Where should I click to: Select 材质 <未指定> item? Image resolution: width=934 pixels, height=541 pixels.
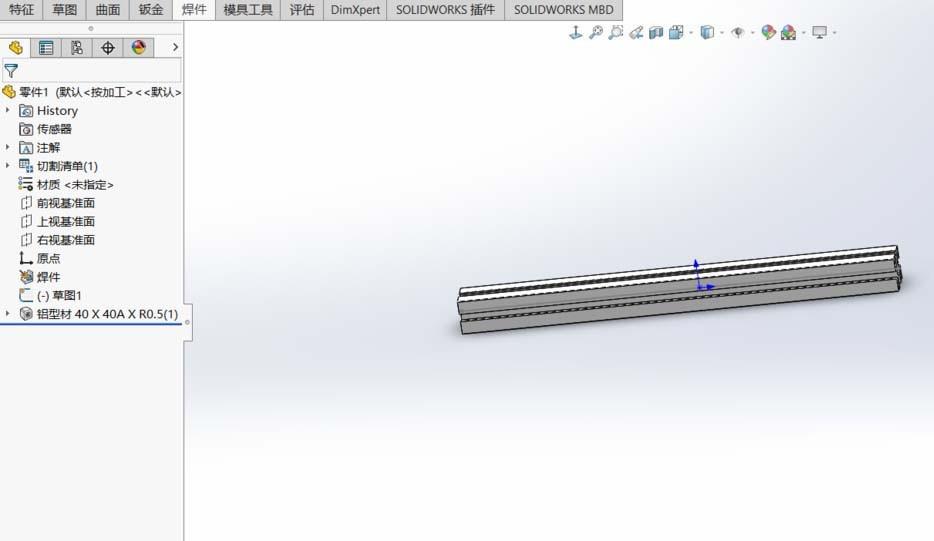(75, 185)
